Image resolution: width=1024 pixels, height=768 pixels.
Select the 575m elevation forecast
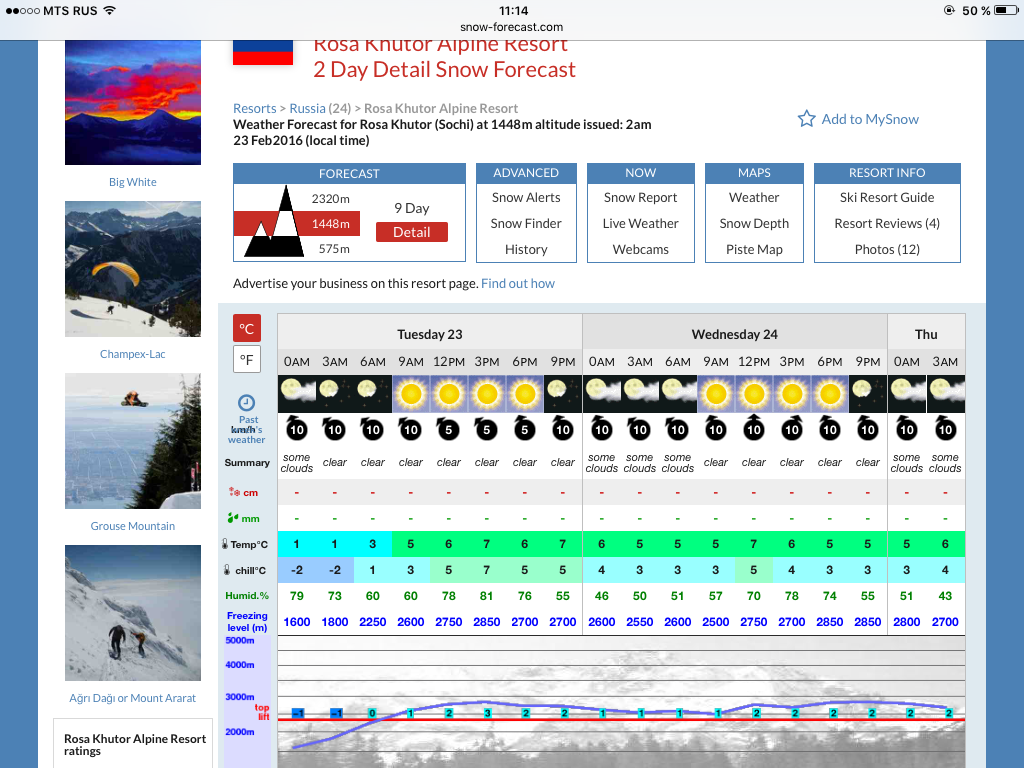[334, 249]
